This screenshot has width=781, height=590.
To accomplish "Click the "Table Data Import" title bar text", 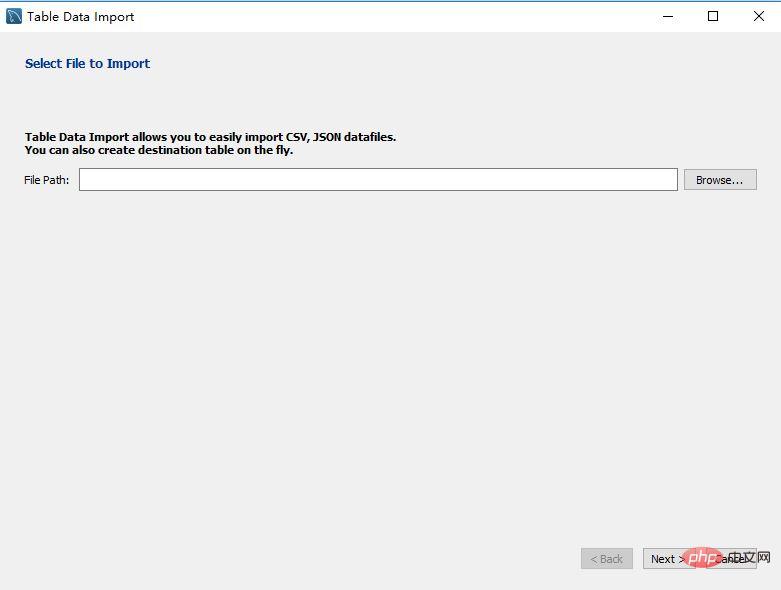I will (80, 16).
